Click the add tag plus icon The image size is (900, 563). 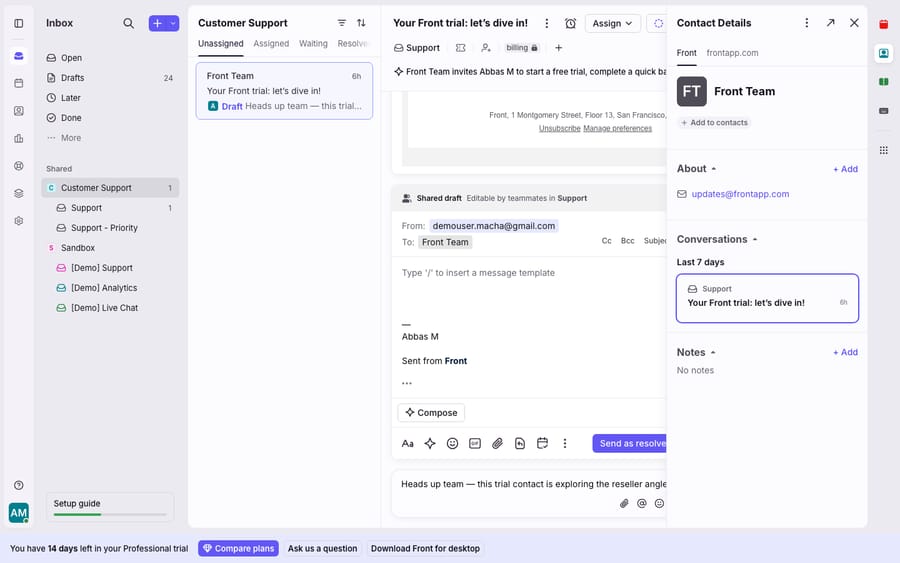pyautogui.click(x=558, y=48)
